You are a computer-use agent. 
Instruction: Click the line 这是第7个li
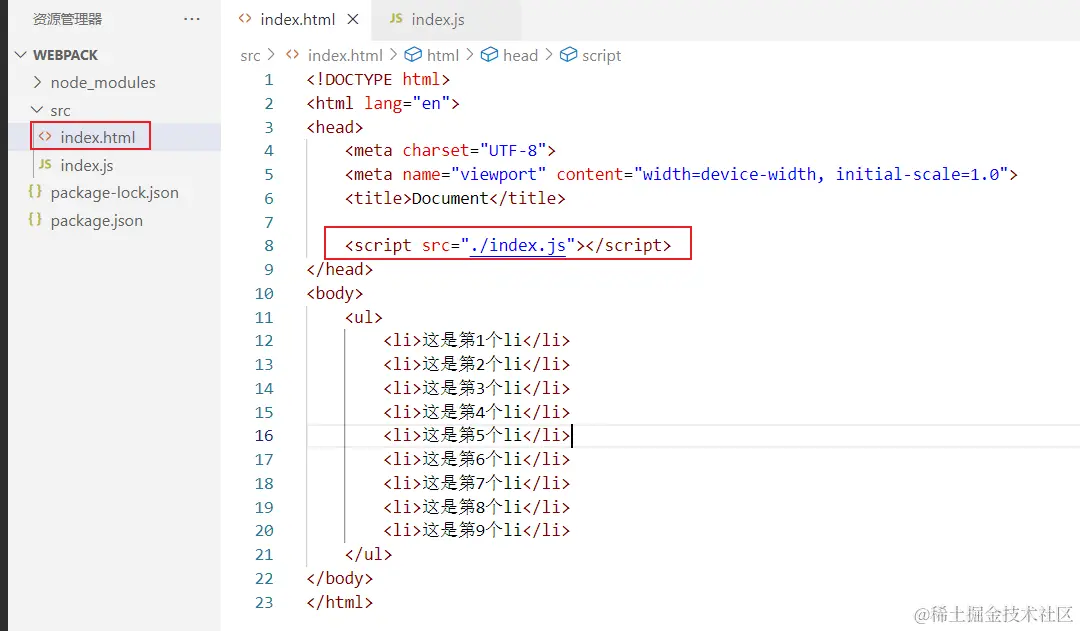pyautogui.click(x=477, y=484)
